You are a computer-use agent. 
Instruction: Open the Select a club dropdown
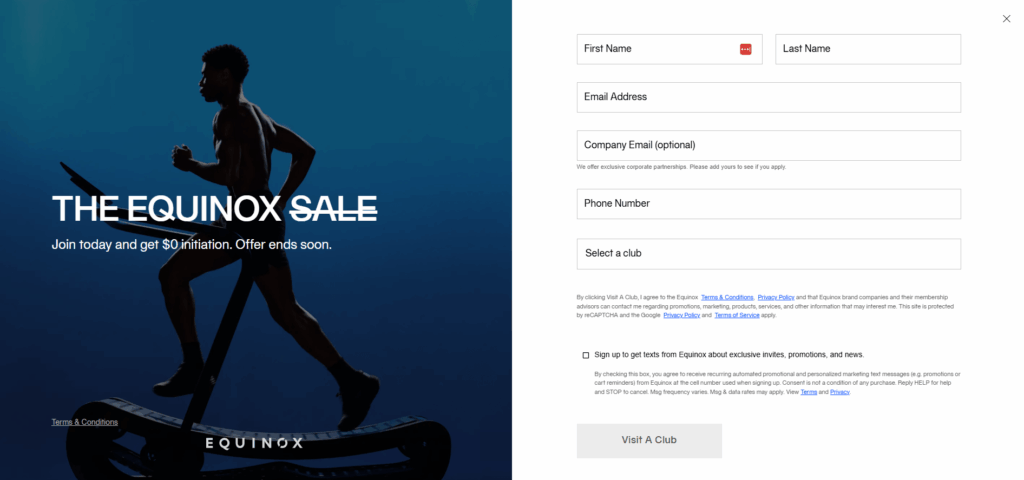(769, 253)
